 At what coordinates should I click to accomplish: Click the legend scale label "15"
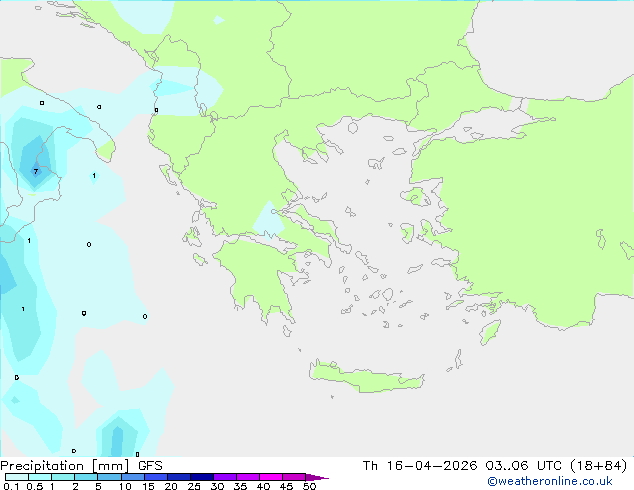coord(148,486)
